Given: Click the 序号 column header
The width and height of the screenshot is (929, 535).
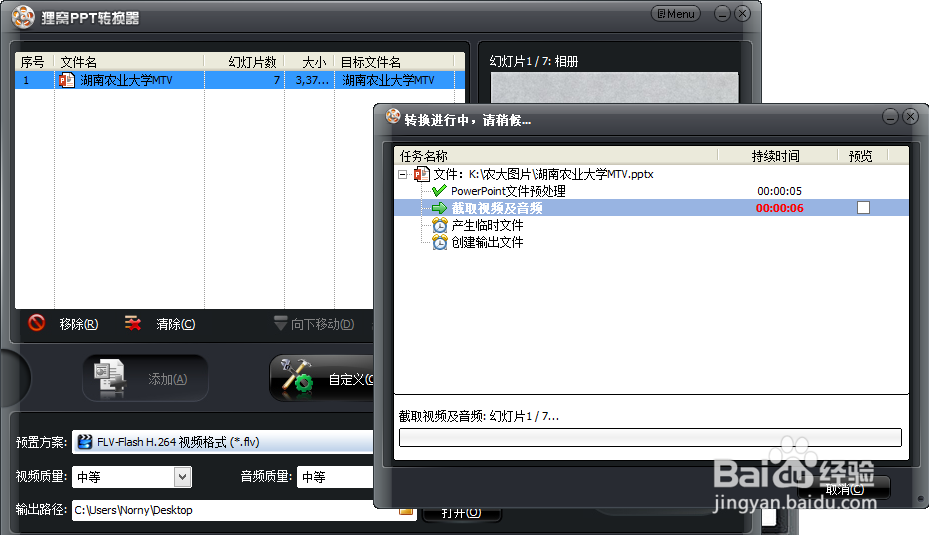Looking at the screenshot, I should pyautogui.click(x=34, y=62).
